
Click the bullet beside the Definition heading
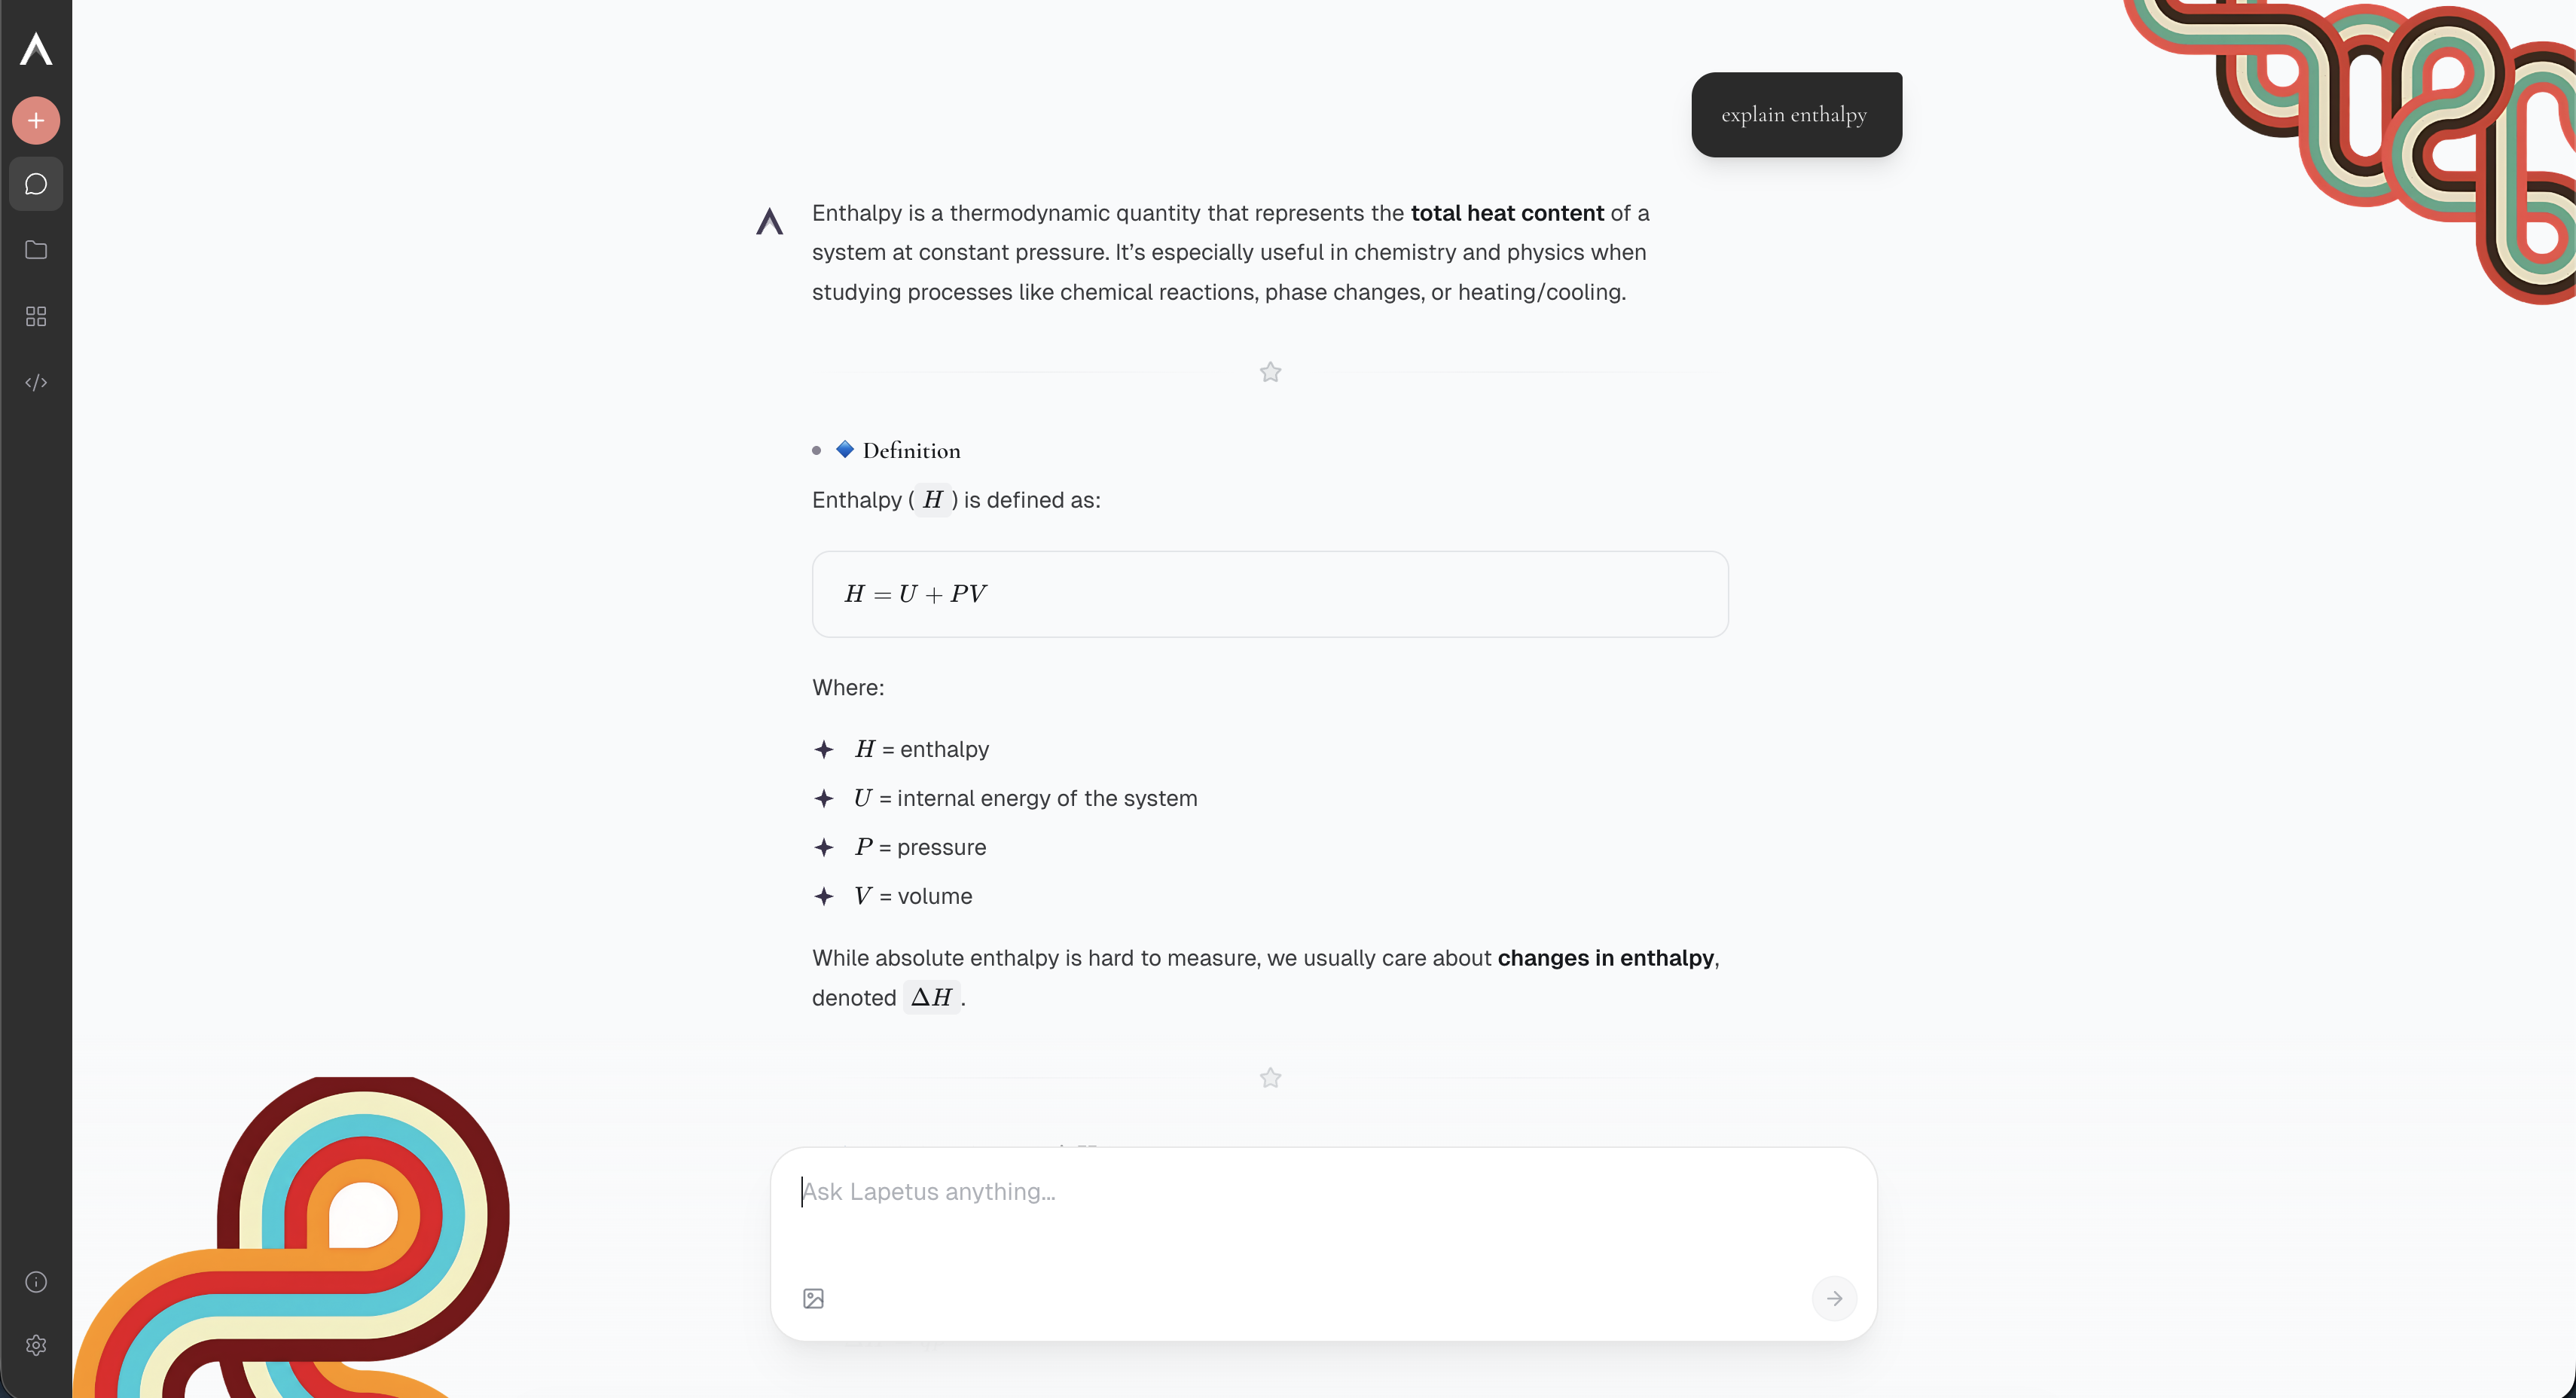(818, 450)
